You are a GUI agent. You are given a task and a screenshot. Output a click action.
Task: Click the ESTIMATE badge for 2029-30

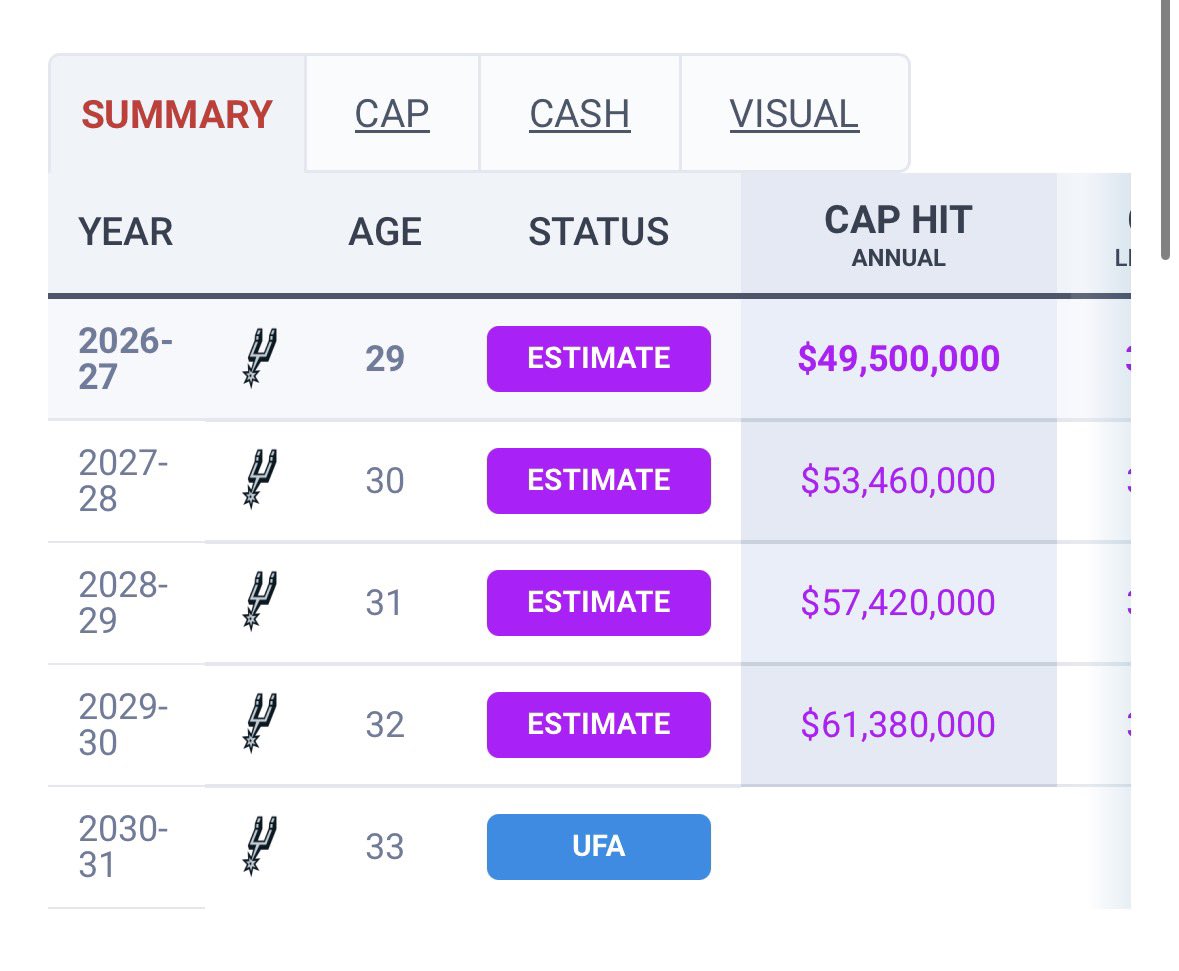coord(599,724)
